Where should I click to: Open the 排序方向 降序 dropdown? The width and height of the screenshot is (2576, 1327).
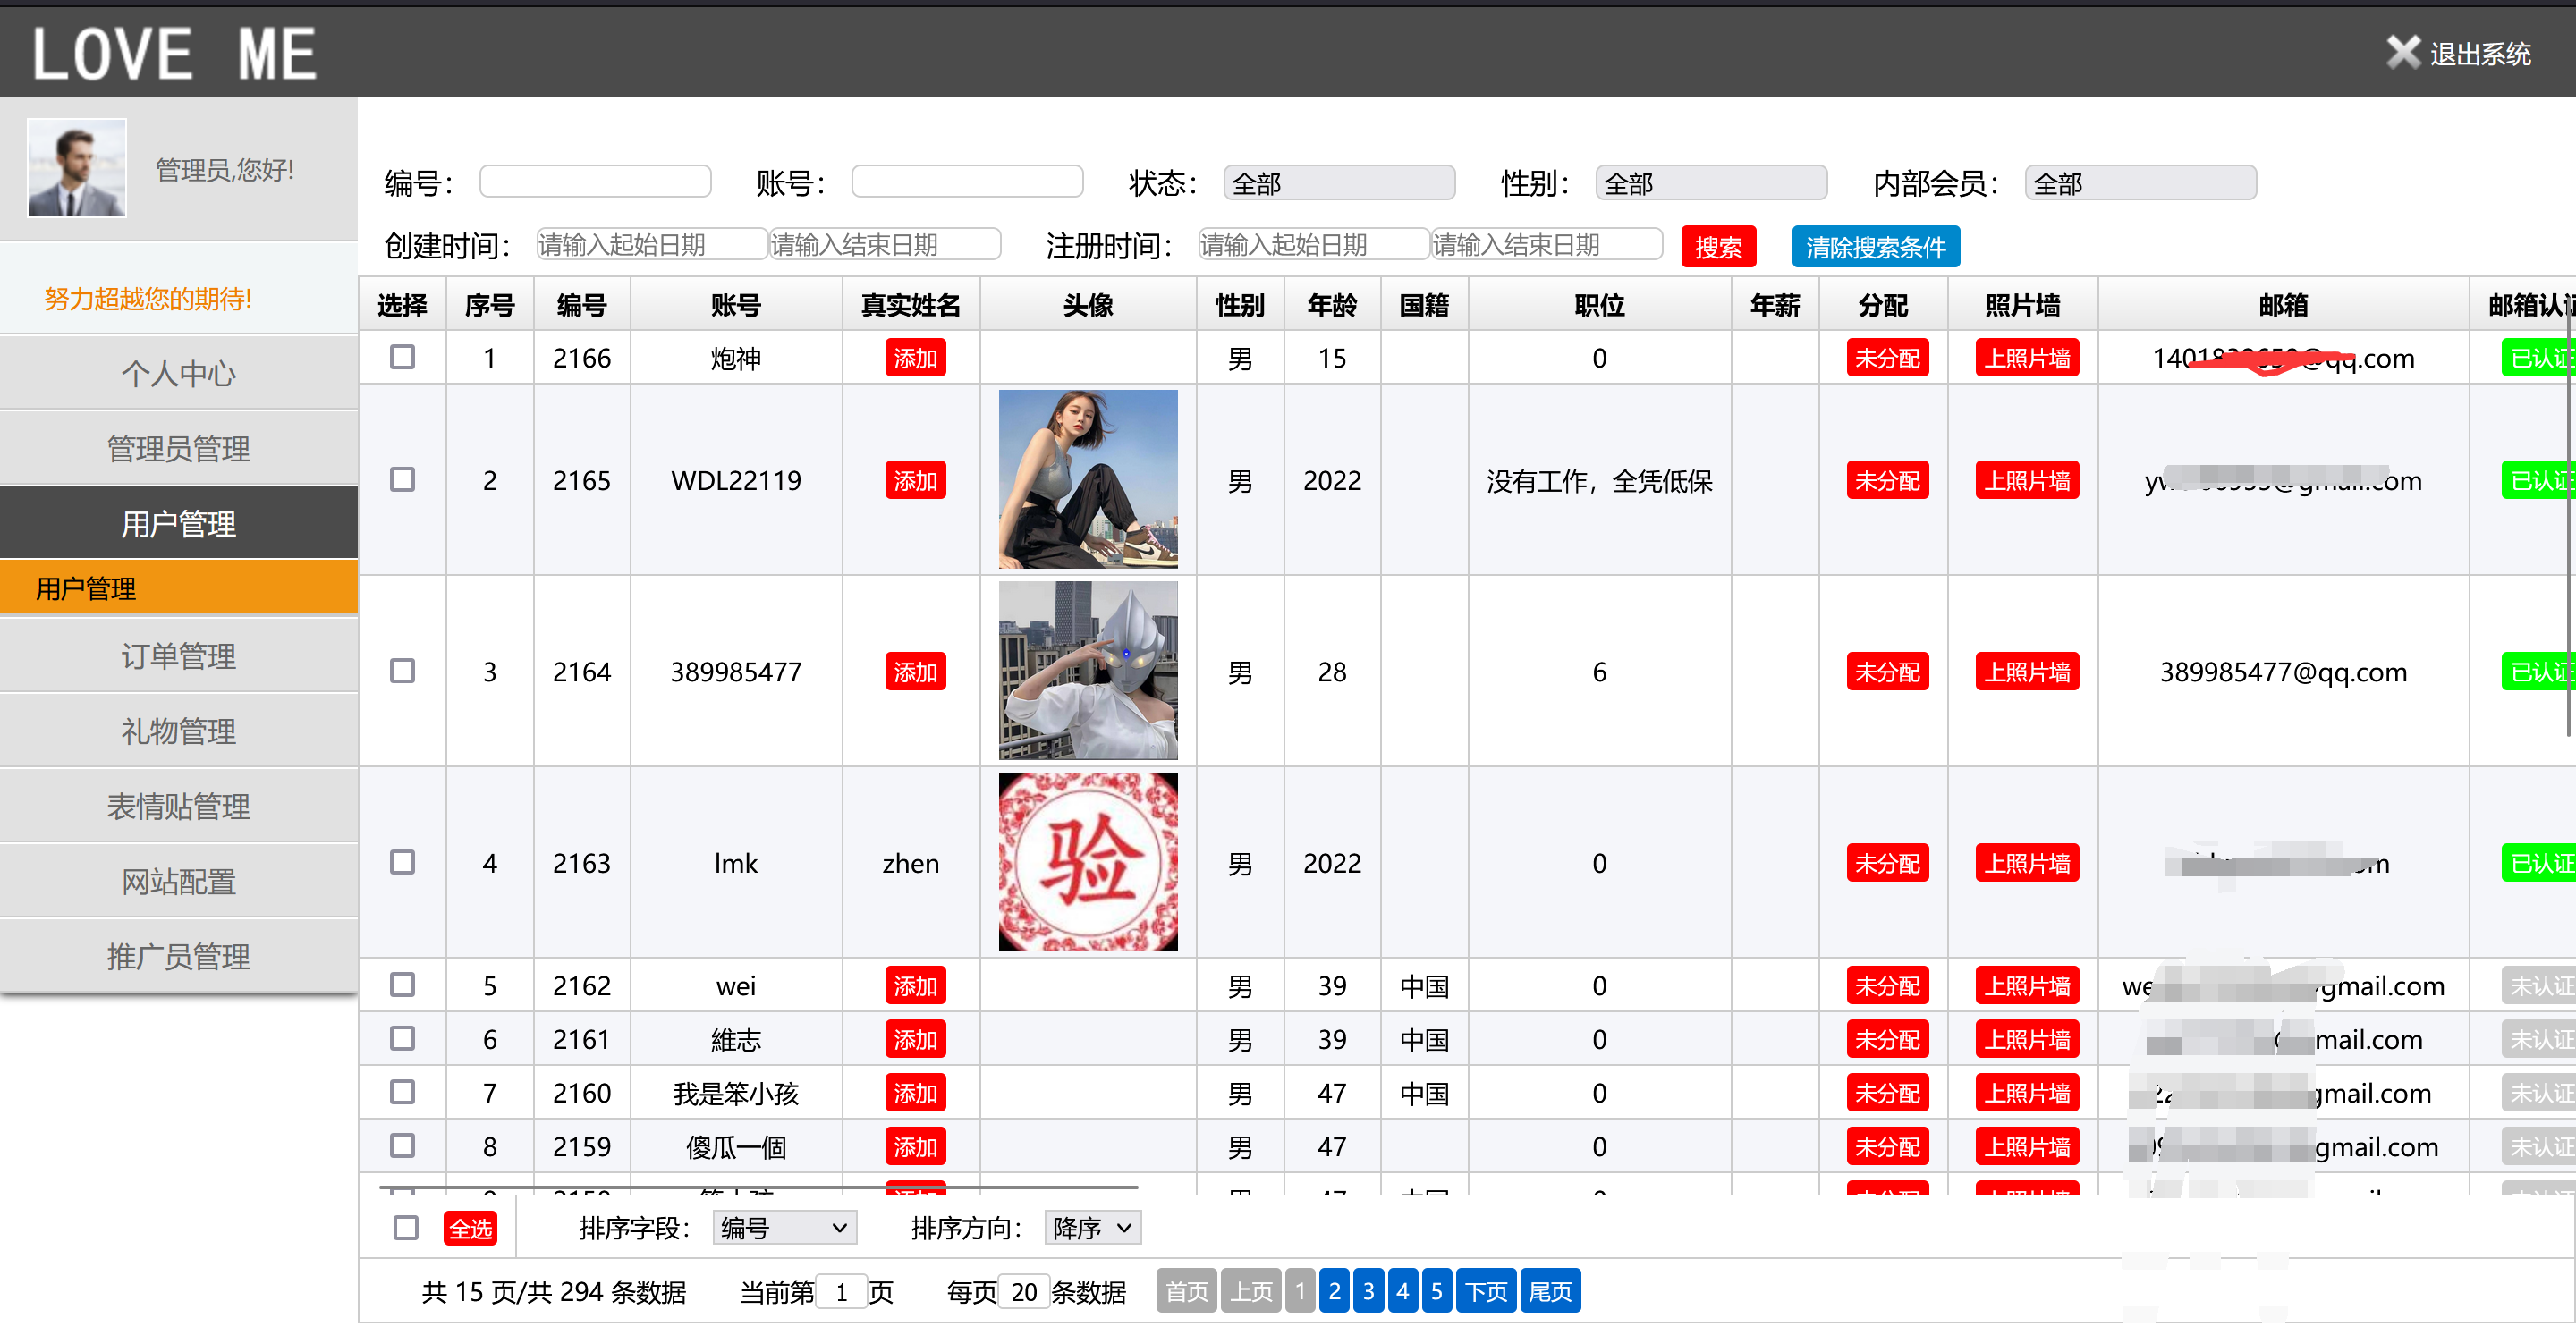click(x=1091, y=1227)
